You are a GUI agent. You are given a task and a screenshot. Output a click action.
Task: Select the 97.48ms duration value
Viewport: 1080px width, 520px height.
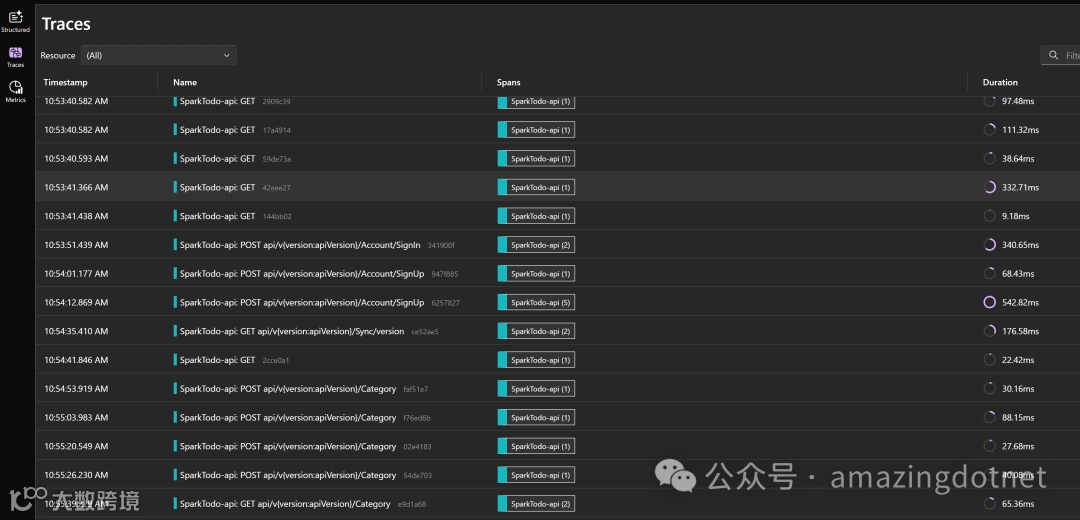[x=1018, y=101]
